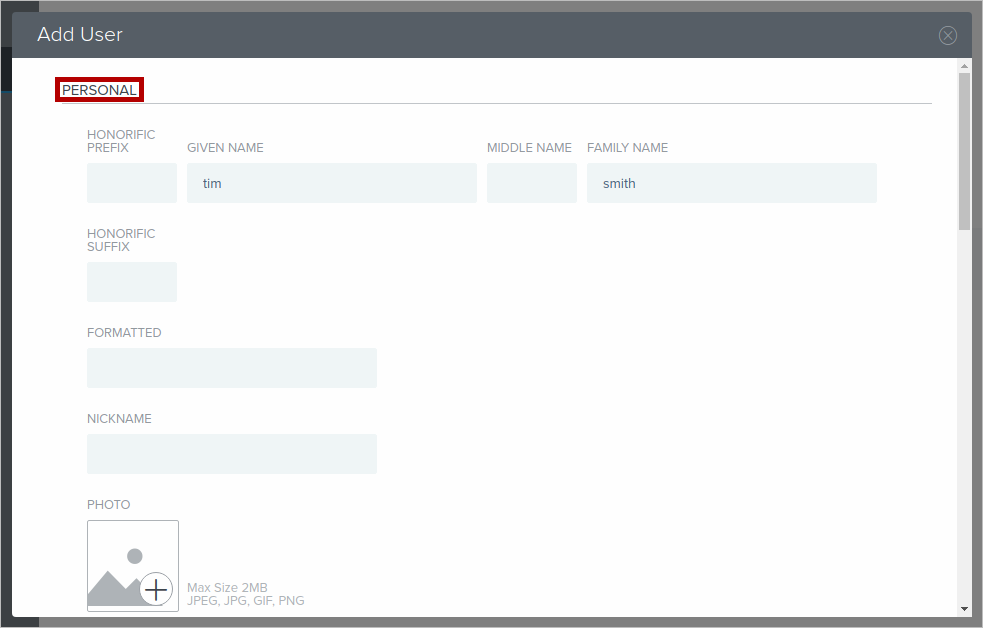
Task: Close the Add User dialog
Action: pyautogui.click(x=947, y=36)
